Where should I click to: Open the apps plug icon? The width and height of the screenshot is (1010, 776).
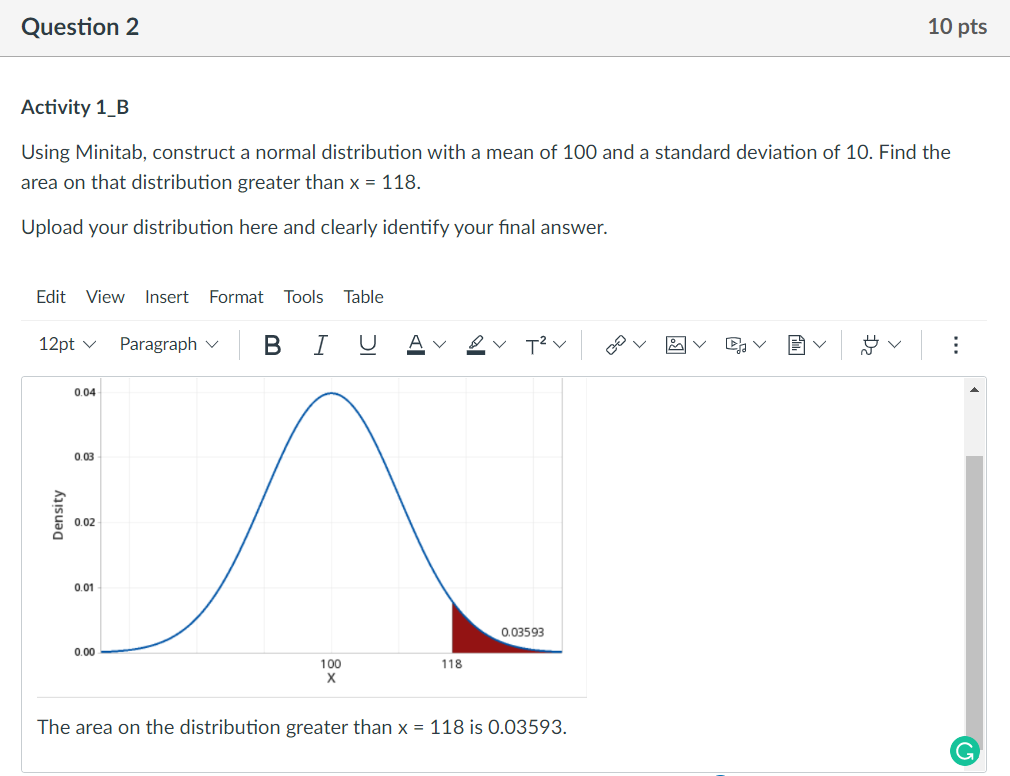click(873, 345)
